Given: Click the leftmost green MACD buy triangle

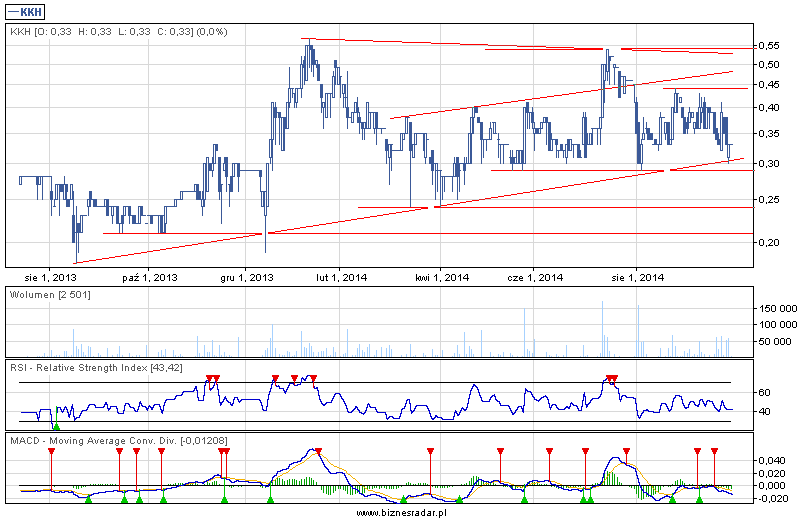Looking at the screenshot, I should click(88, 498).
